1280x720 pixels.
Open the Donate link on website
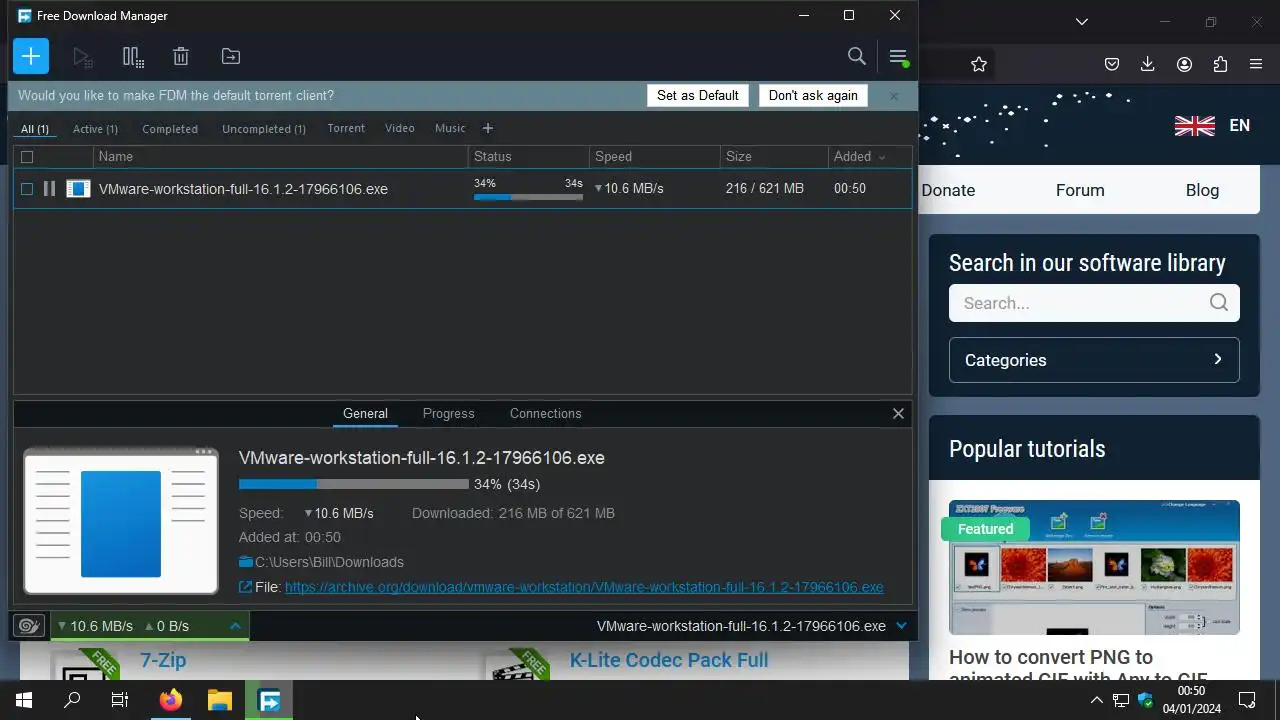[948, 190]
